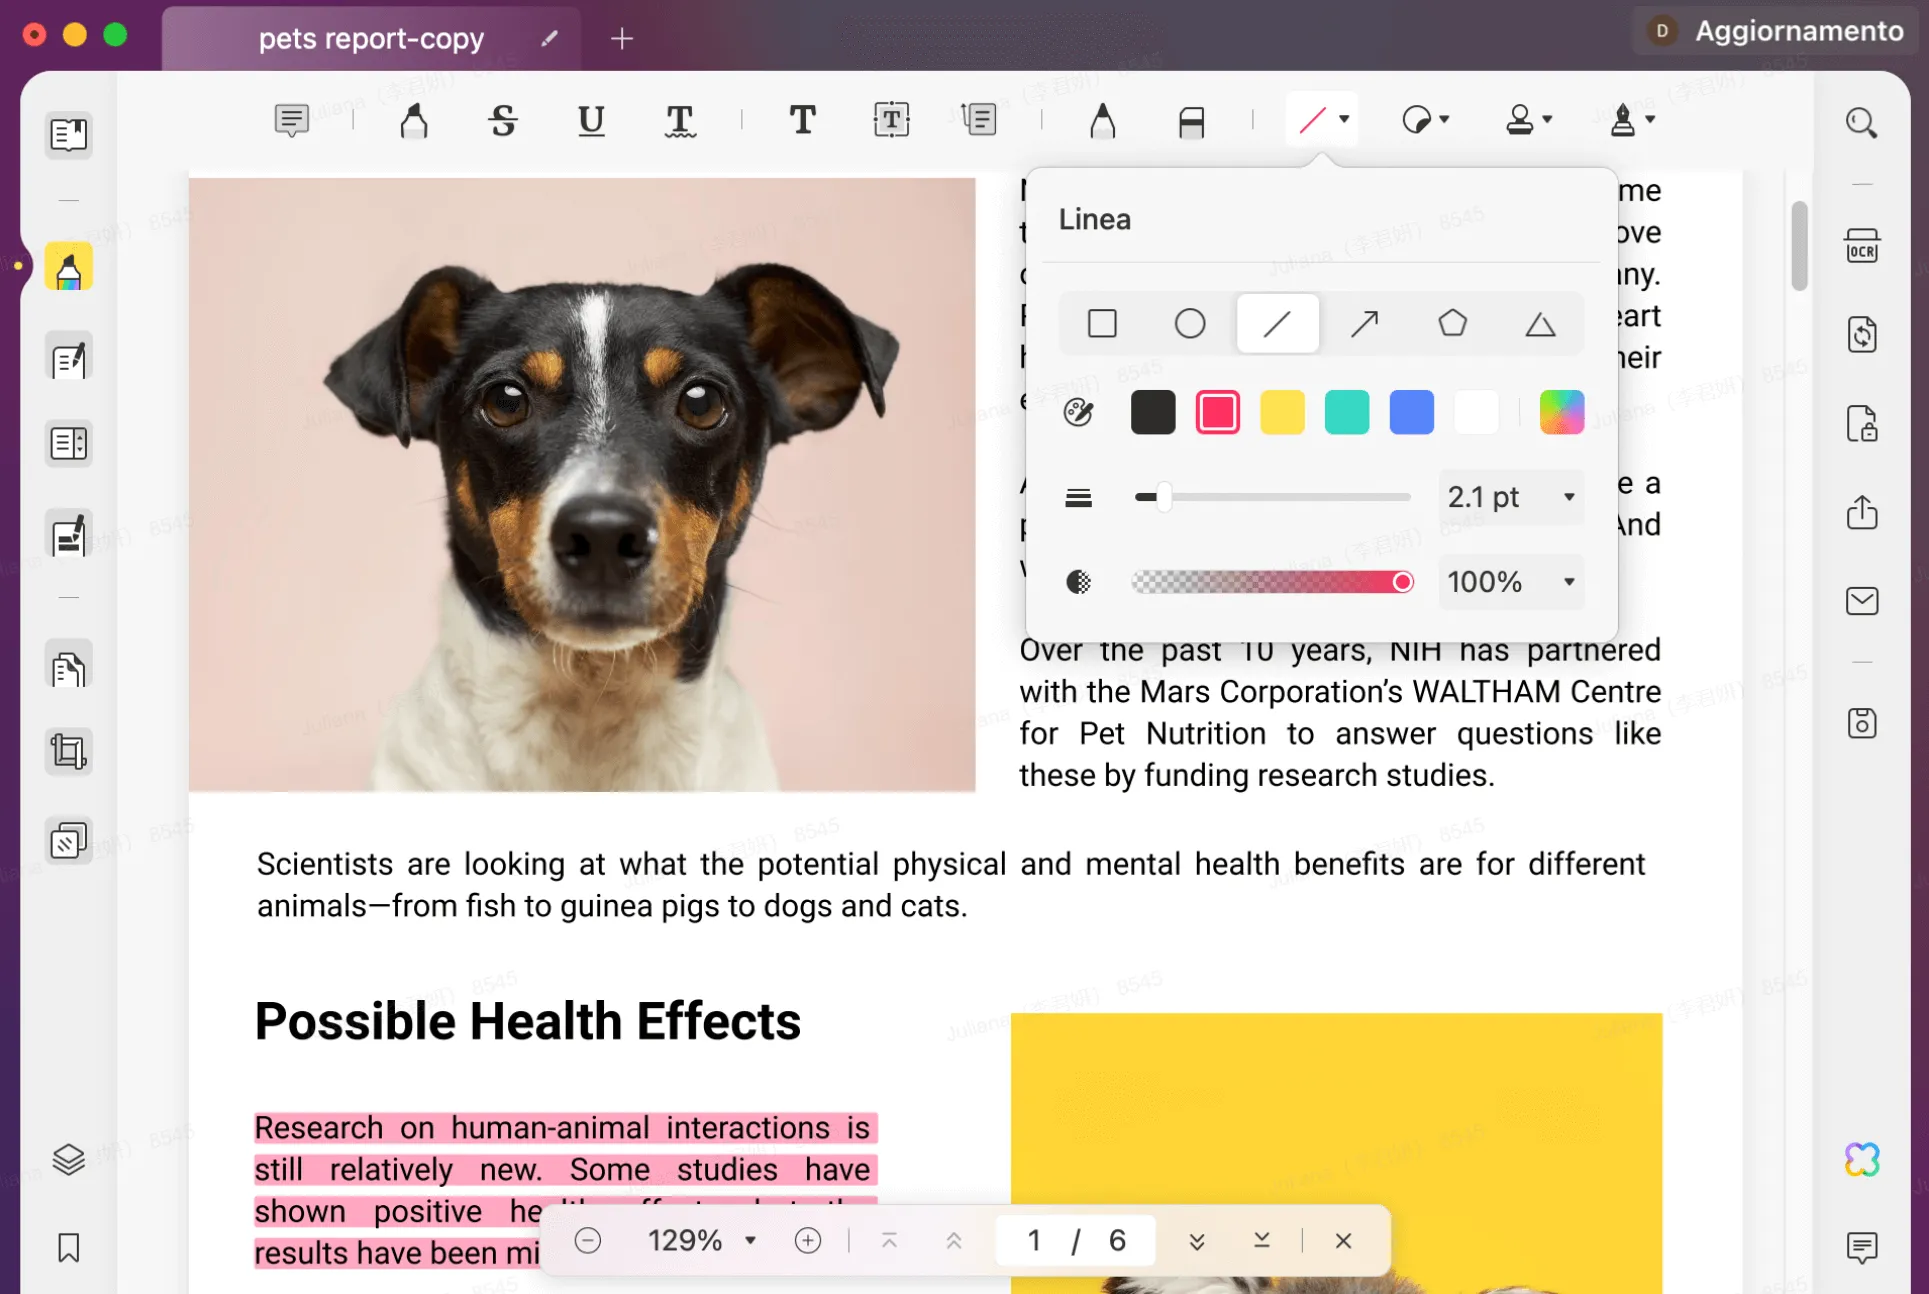
Task: Click the line thickness slider handle
Action: point(1163,497)
